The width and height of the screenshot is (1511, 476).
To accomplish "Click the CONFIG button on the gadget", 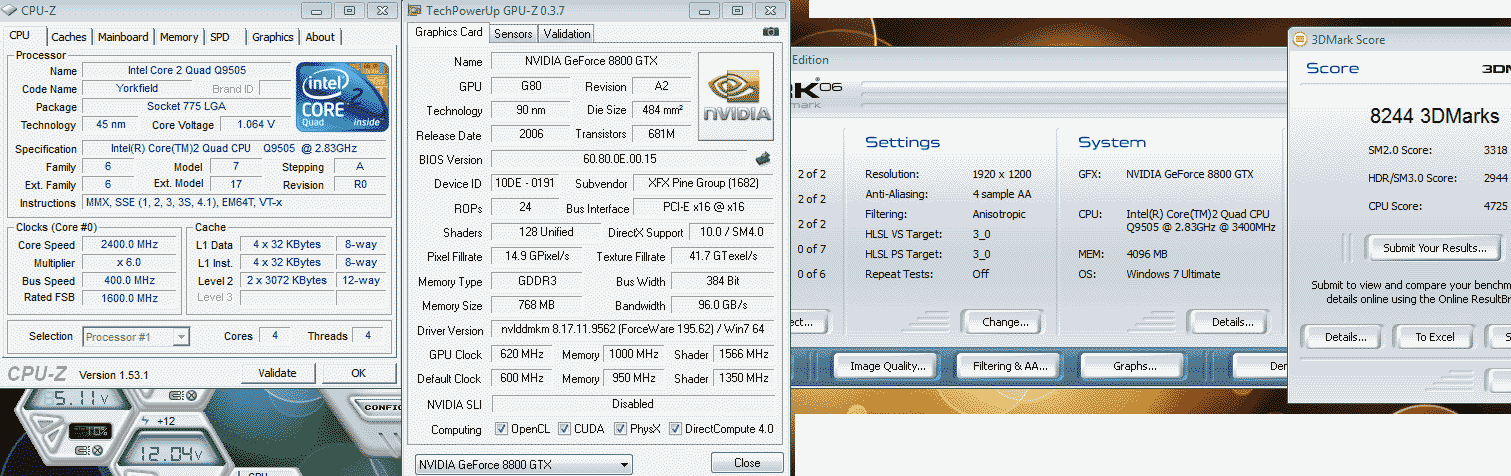I will click(382, 407).
